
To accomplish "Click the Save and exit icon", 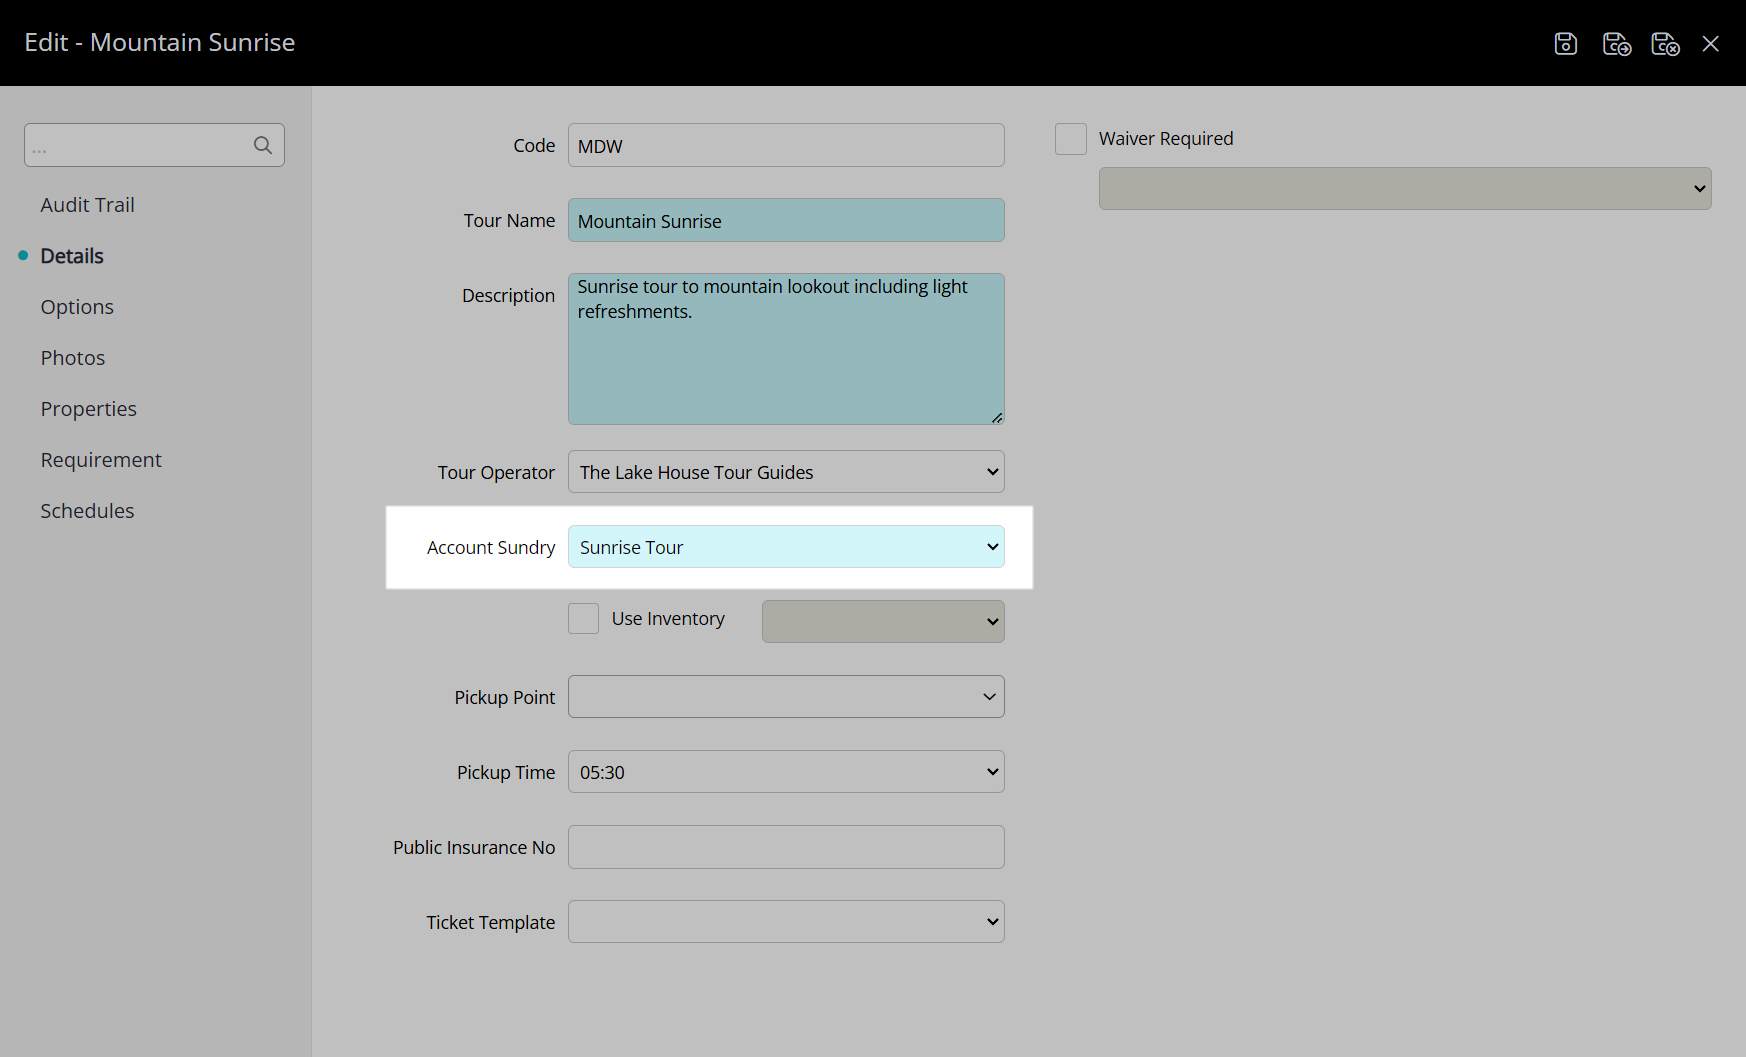I will click(x=1665, y=44).
